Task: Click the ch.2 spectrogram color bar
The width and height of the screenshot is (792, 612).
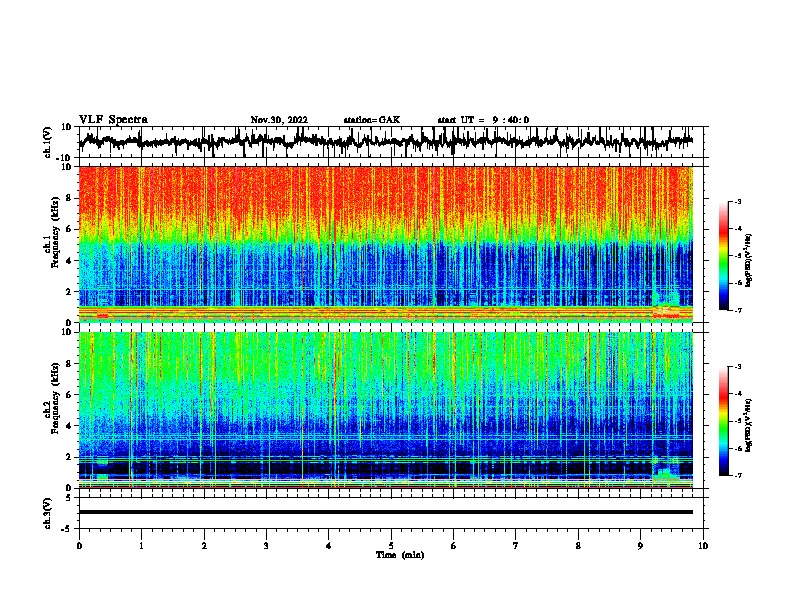Action: pos(723,421)
